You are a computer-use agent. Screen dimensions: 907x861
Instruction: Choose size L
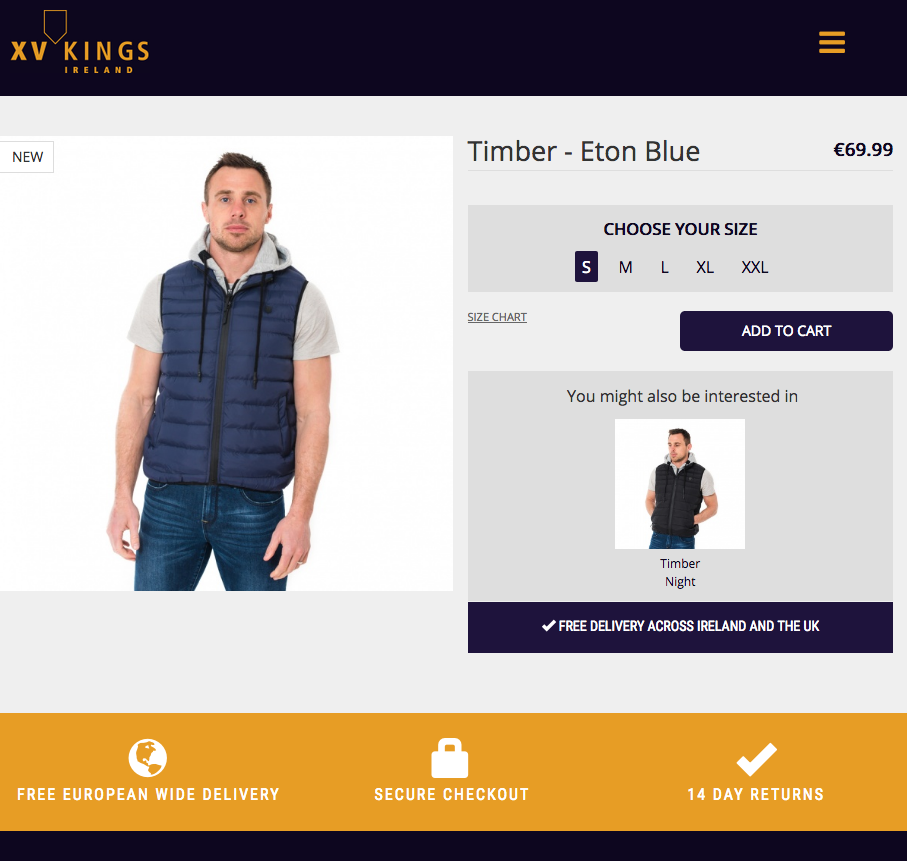(665, 267)
